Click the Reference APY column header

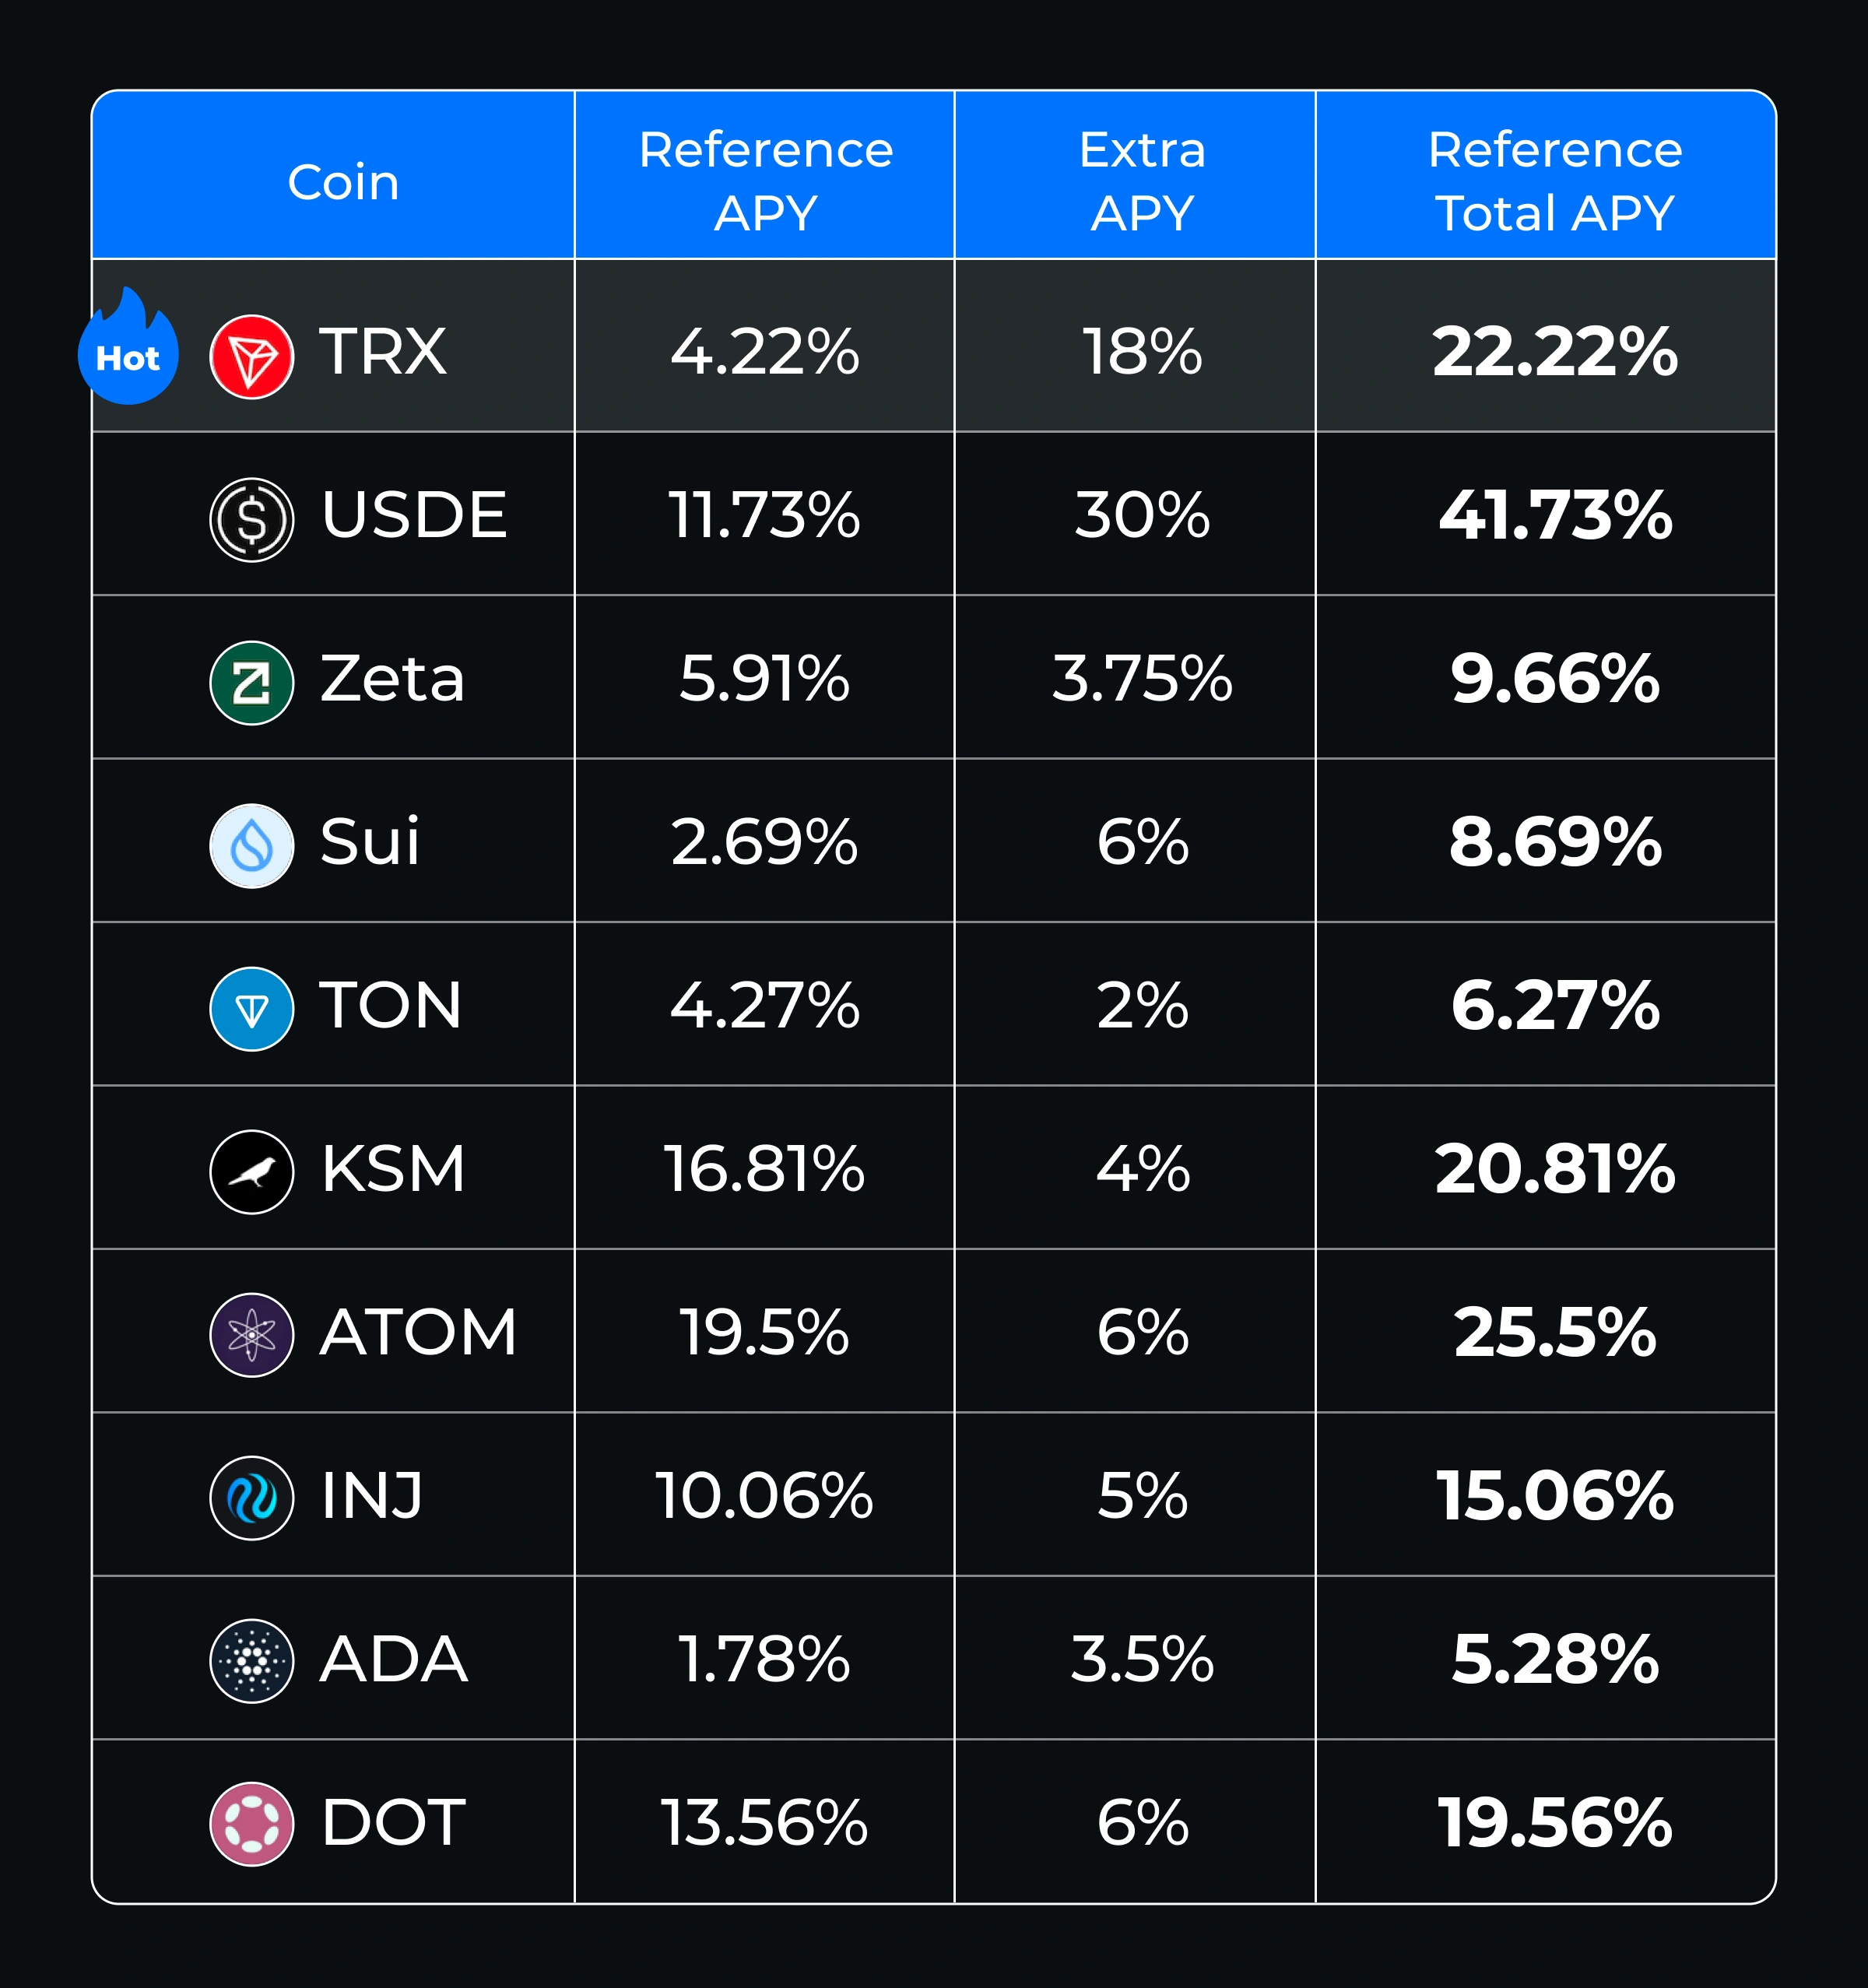point(765,181)
